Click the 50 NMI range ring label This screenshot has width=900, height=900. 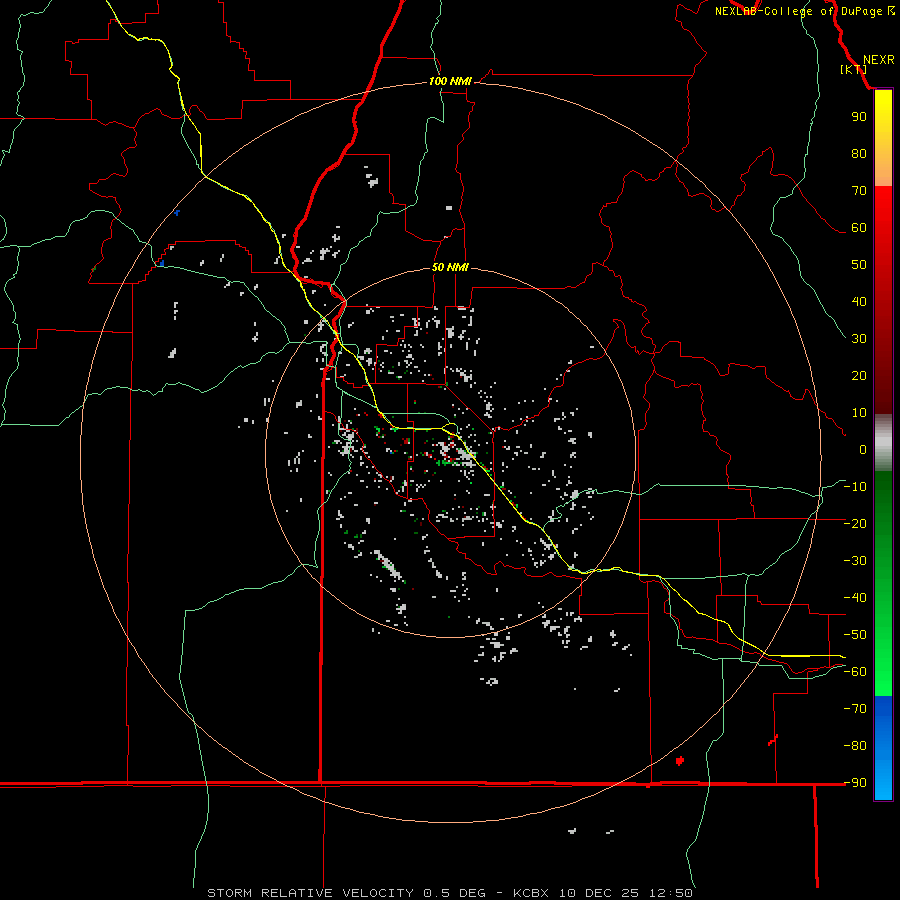(450, 267)
